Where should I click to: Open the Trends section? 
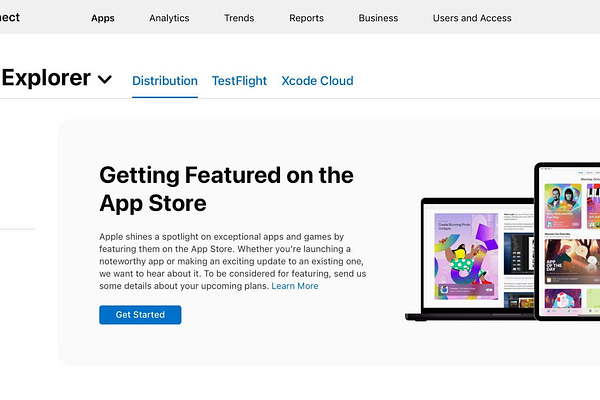[x=239, y=18]
